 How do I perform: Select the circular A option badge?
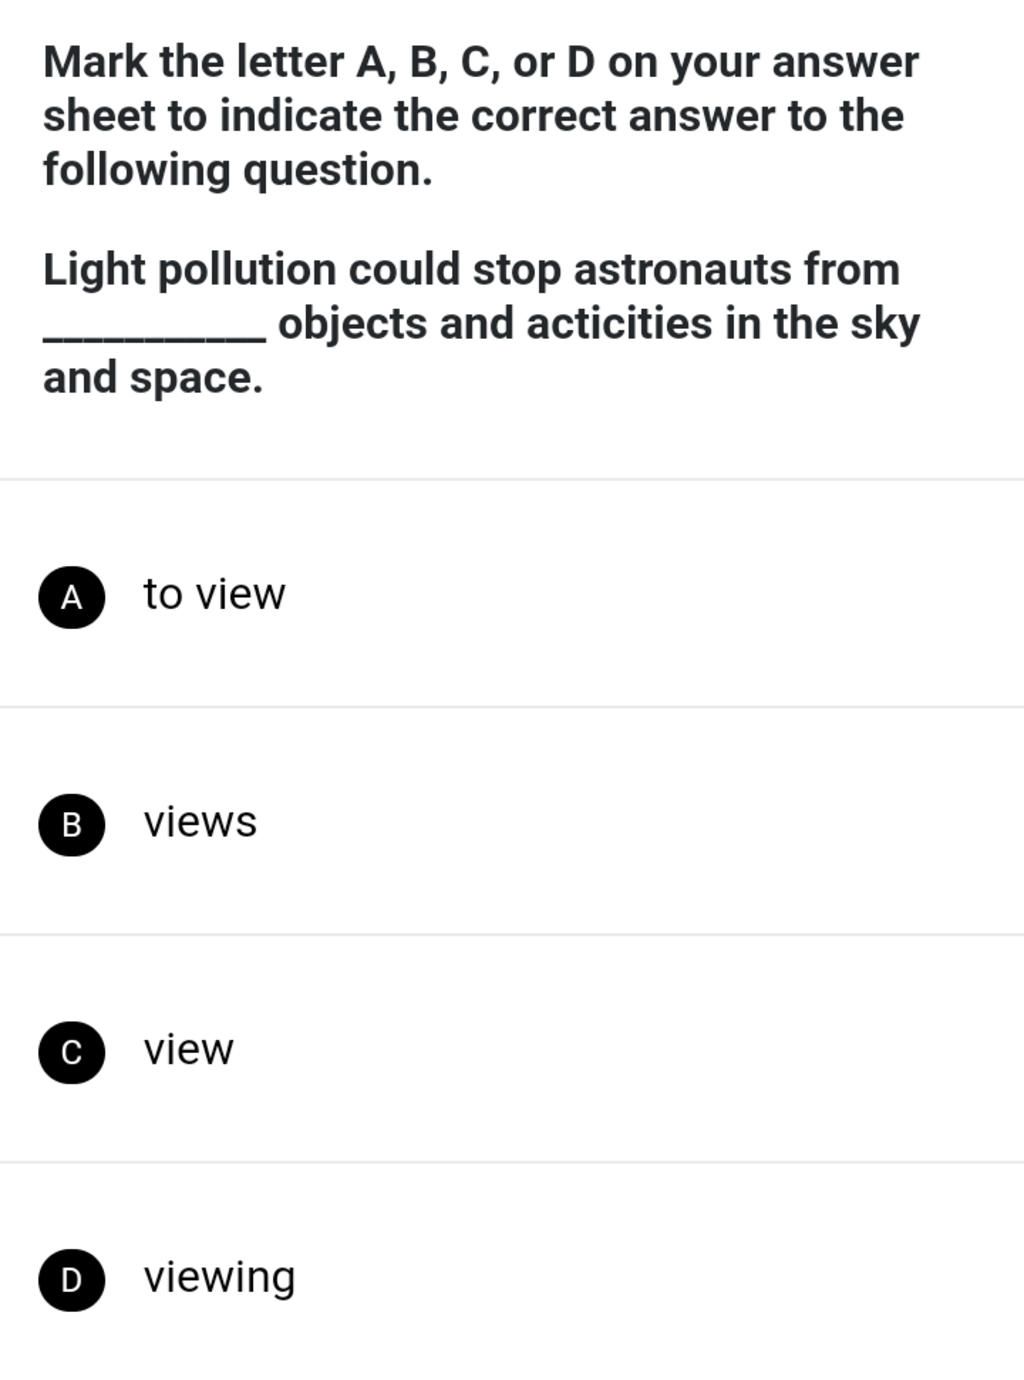coord(72,597)
